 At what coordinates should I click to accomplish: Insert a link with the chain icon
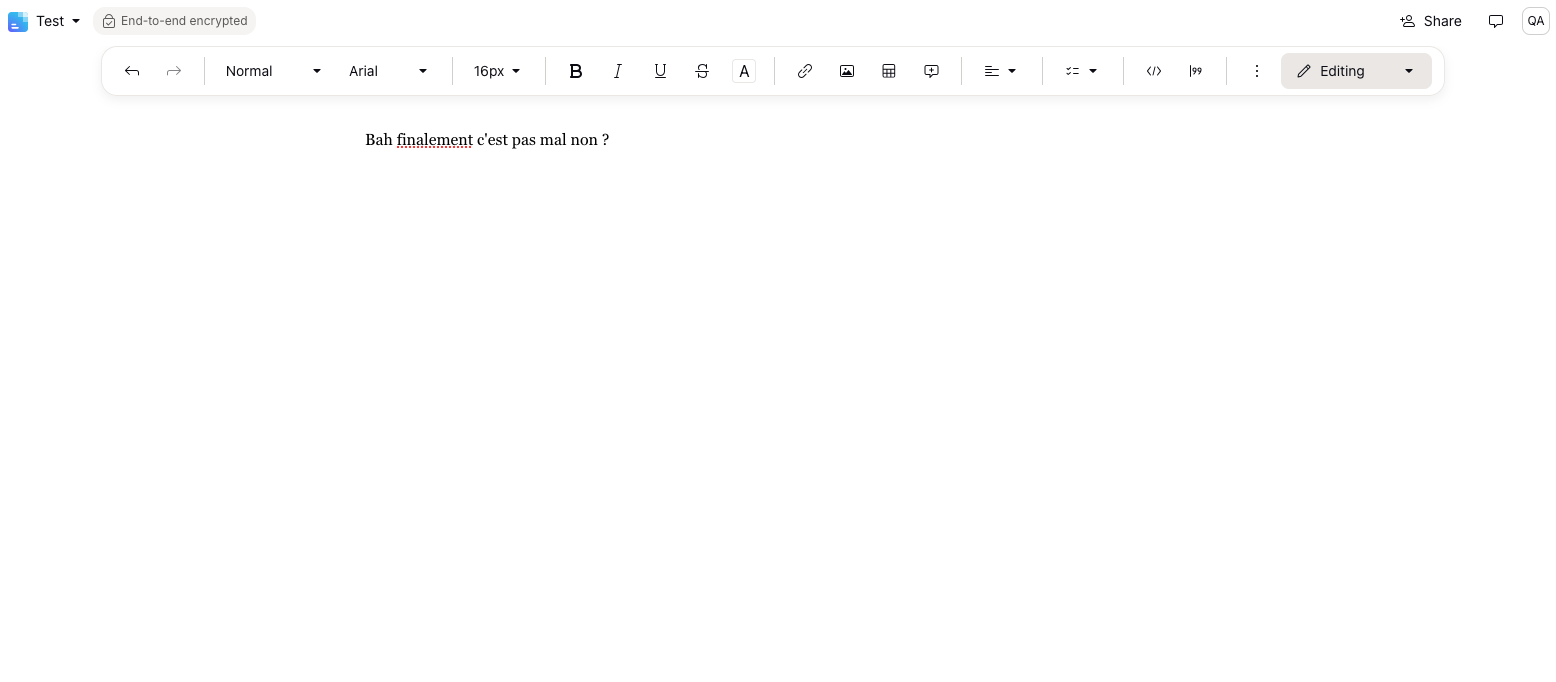(x=804, y=71)
